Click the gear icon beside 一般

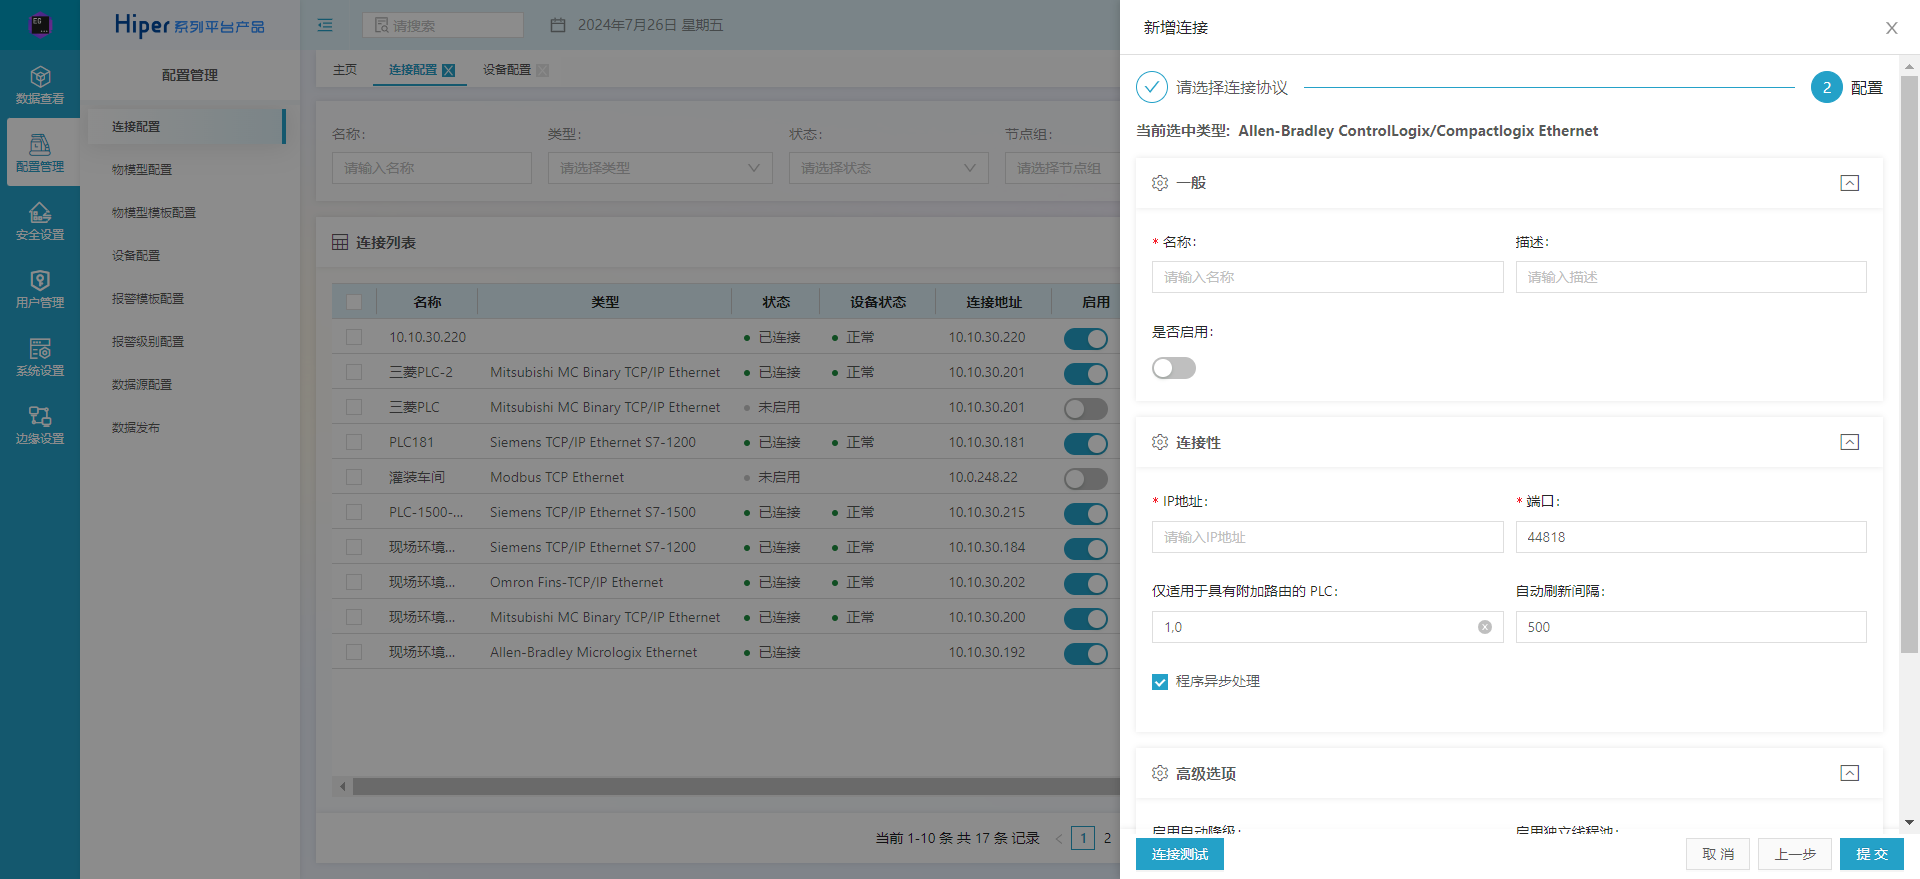1160,183
